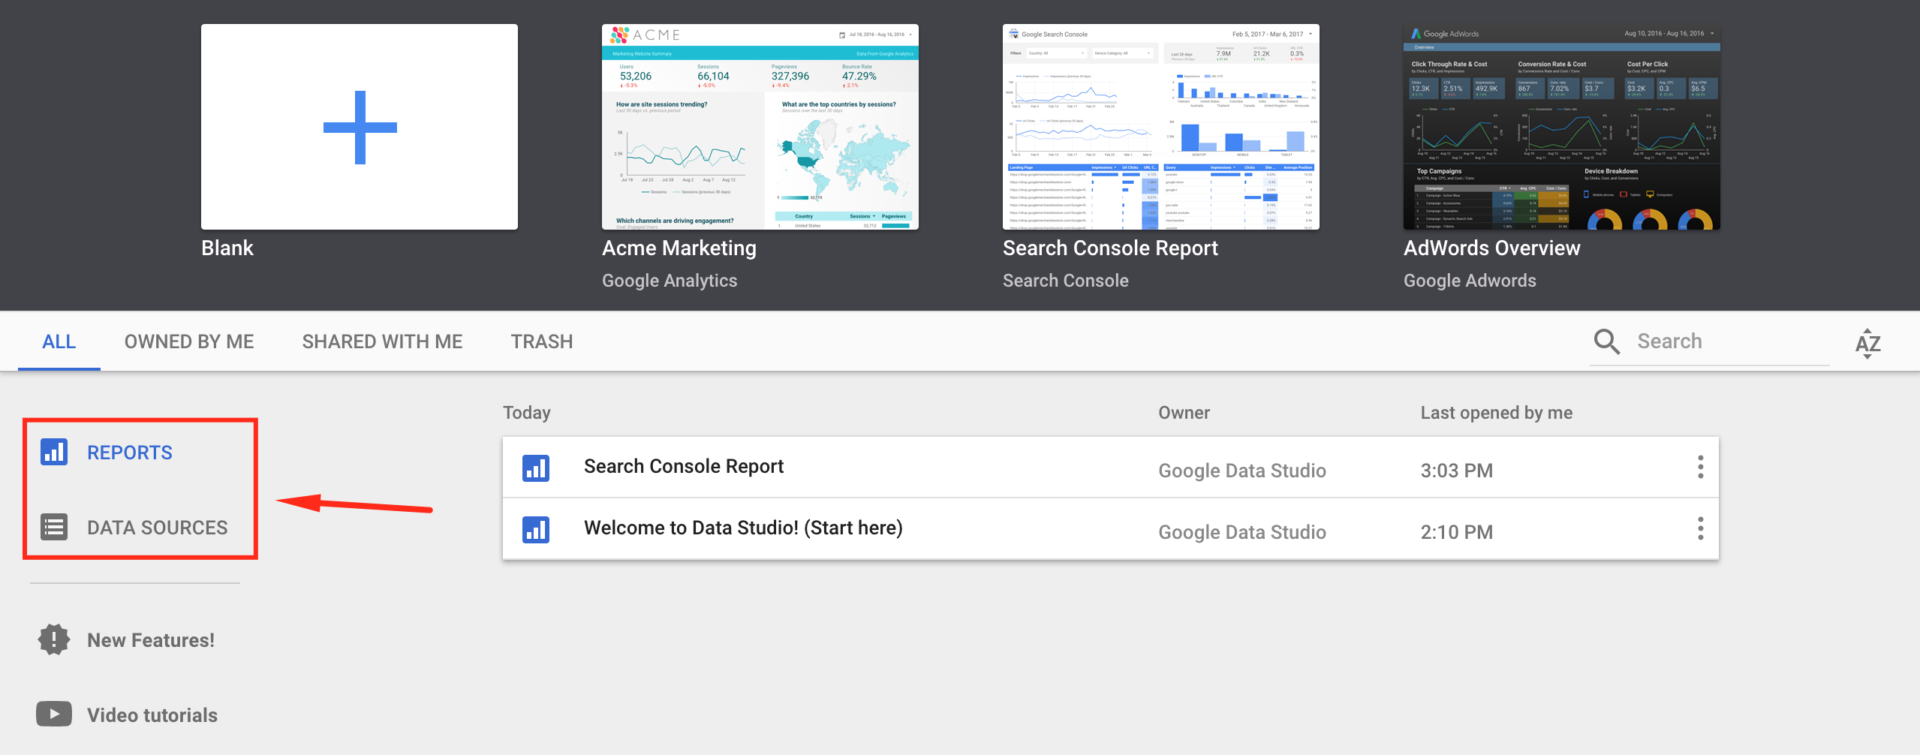This screenshot has width=1920, height=755.
Task: Click the Blank template label
Action: [227, 248]
